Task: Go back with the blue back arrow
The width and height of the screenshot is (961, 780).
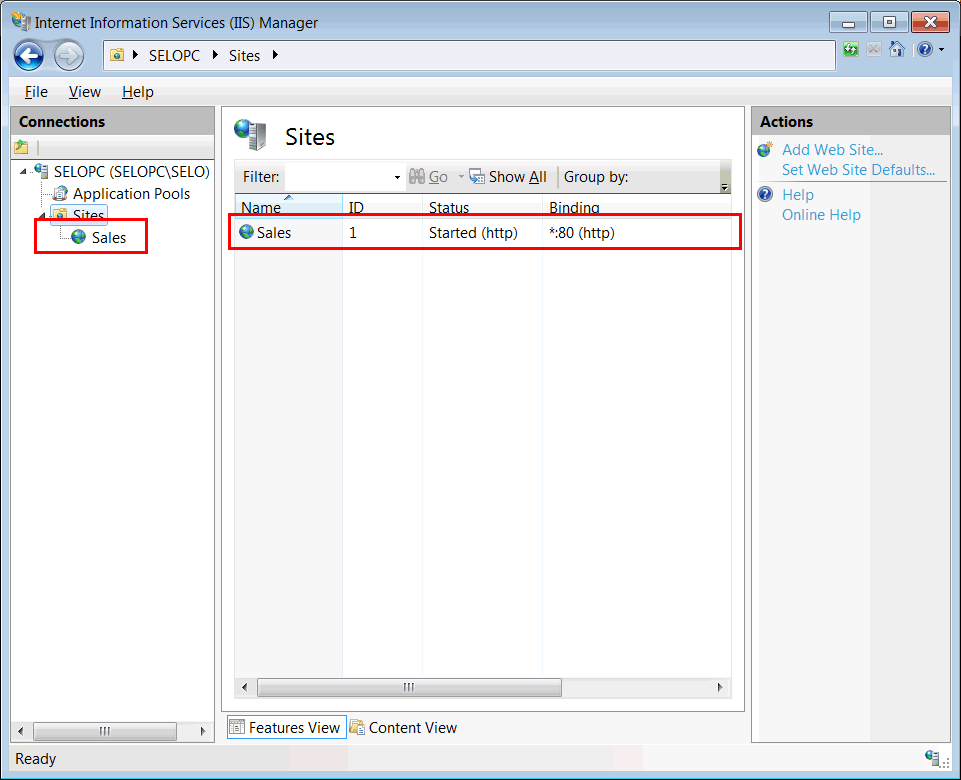Action: point(29,56)
